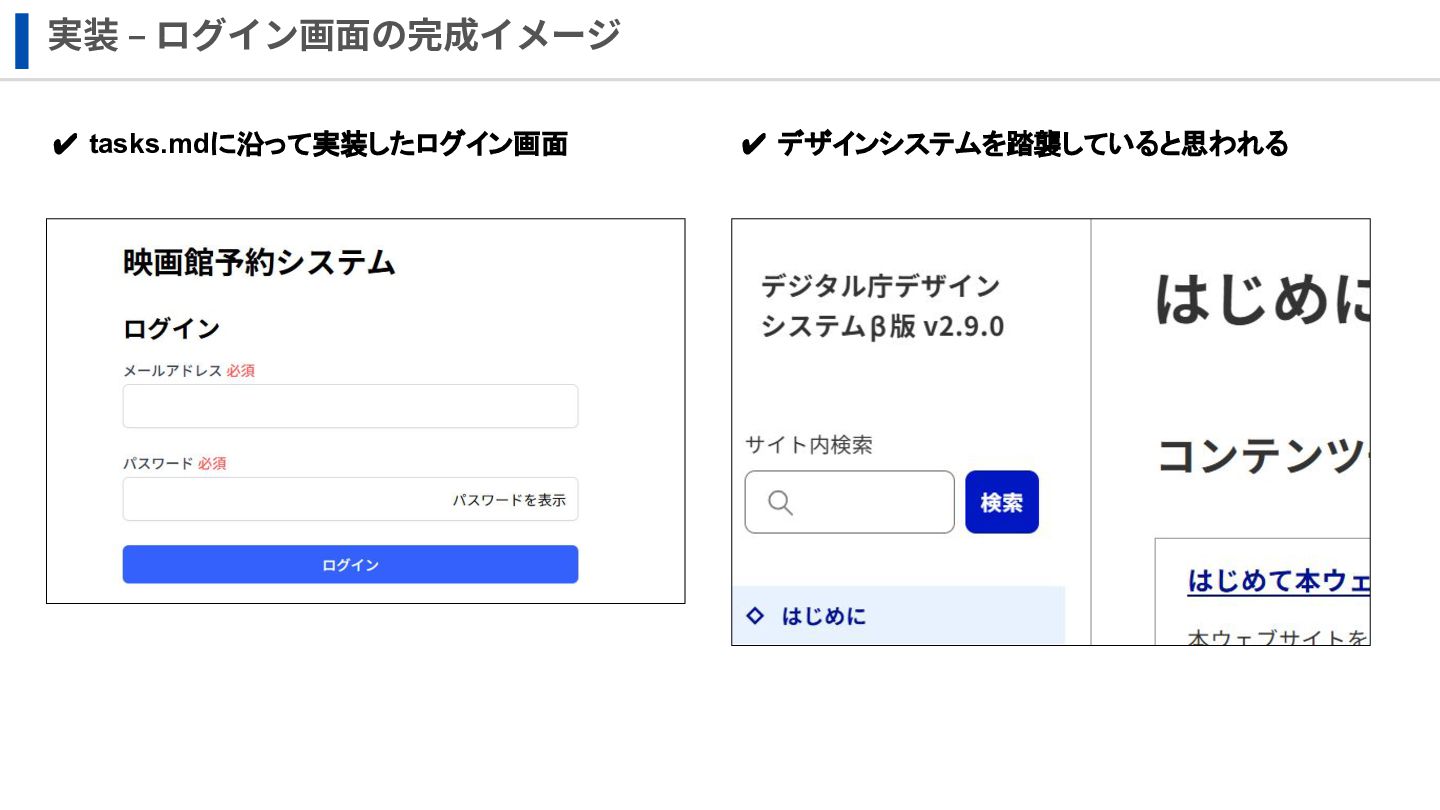This screenshot has height=810, width=1440.
Task: Toggle the パスワードを表示 option
Action: [x=509, y=500]
